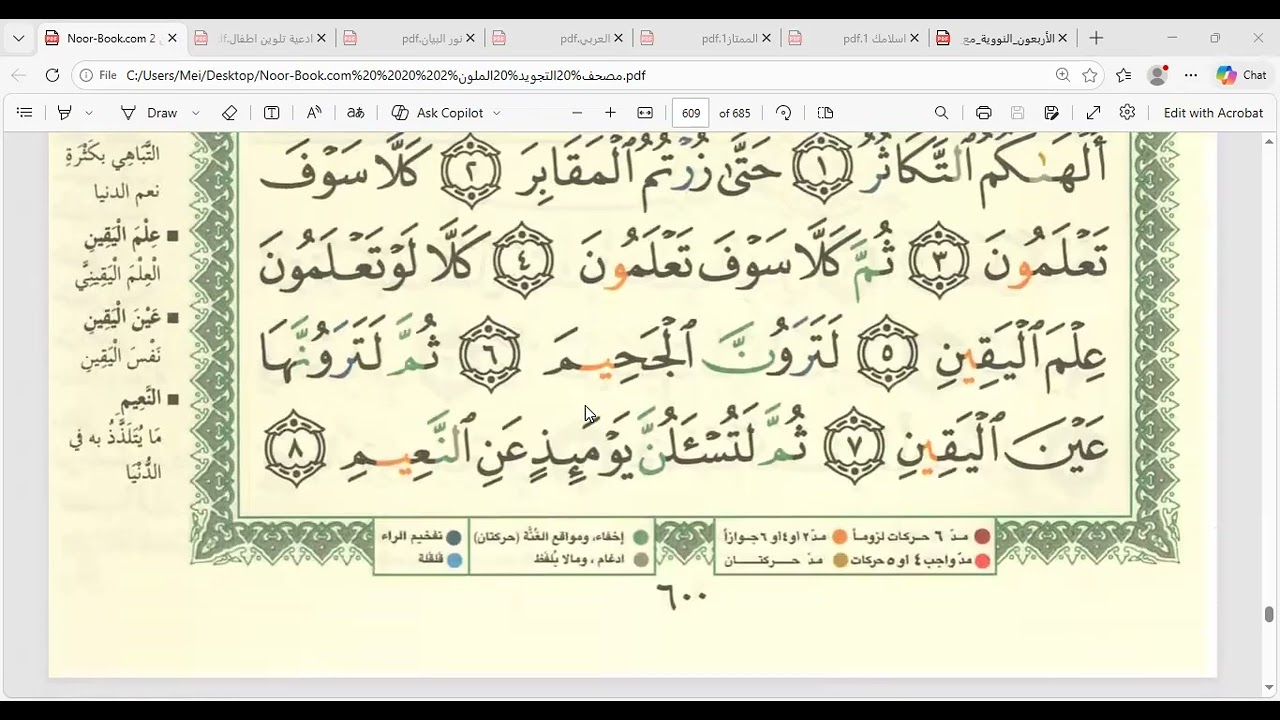This screenshot has height=720, width=1280.
Task: Open PDF viewer settings gear
Action: click(x=1127, y=113)
